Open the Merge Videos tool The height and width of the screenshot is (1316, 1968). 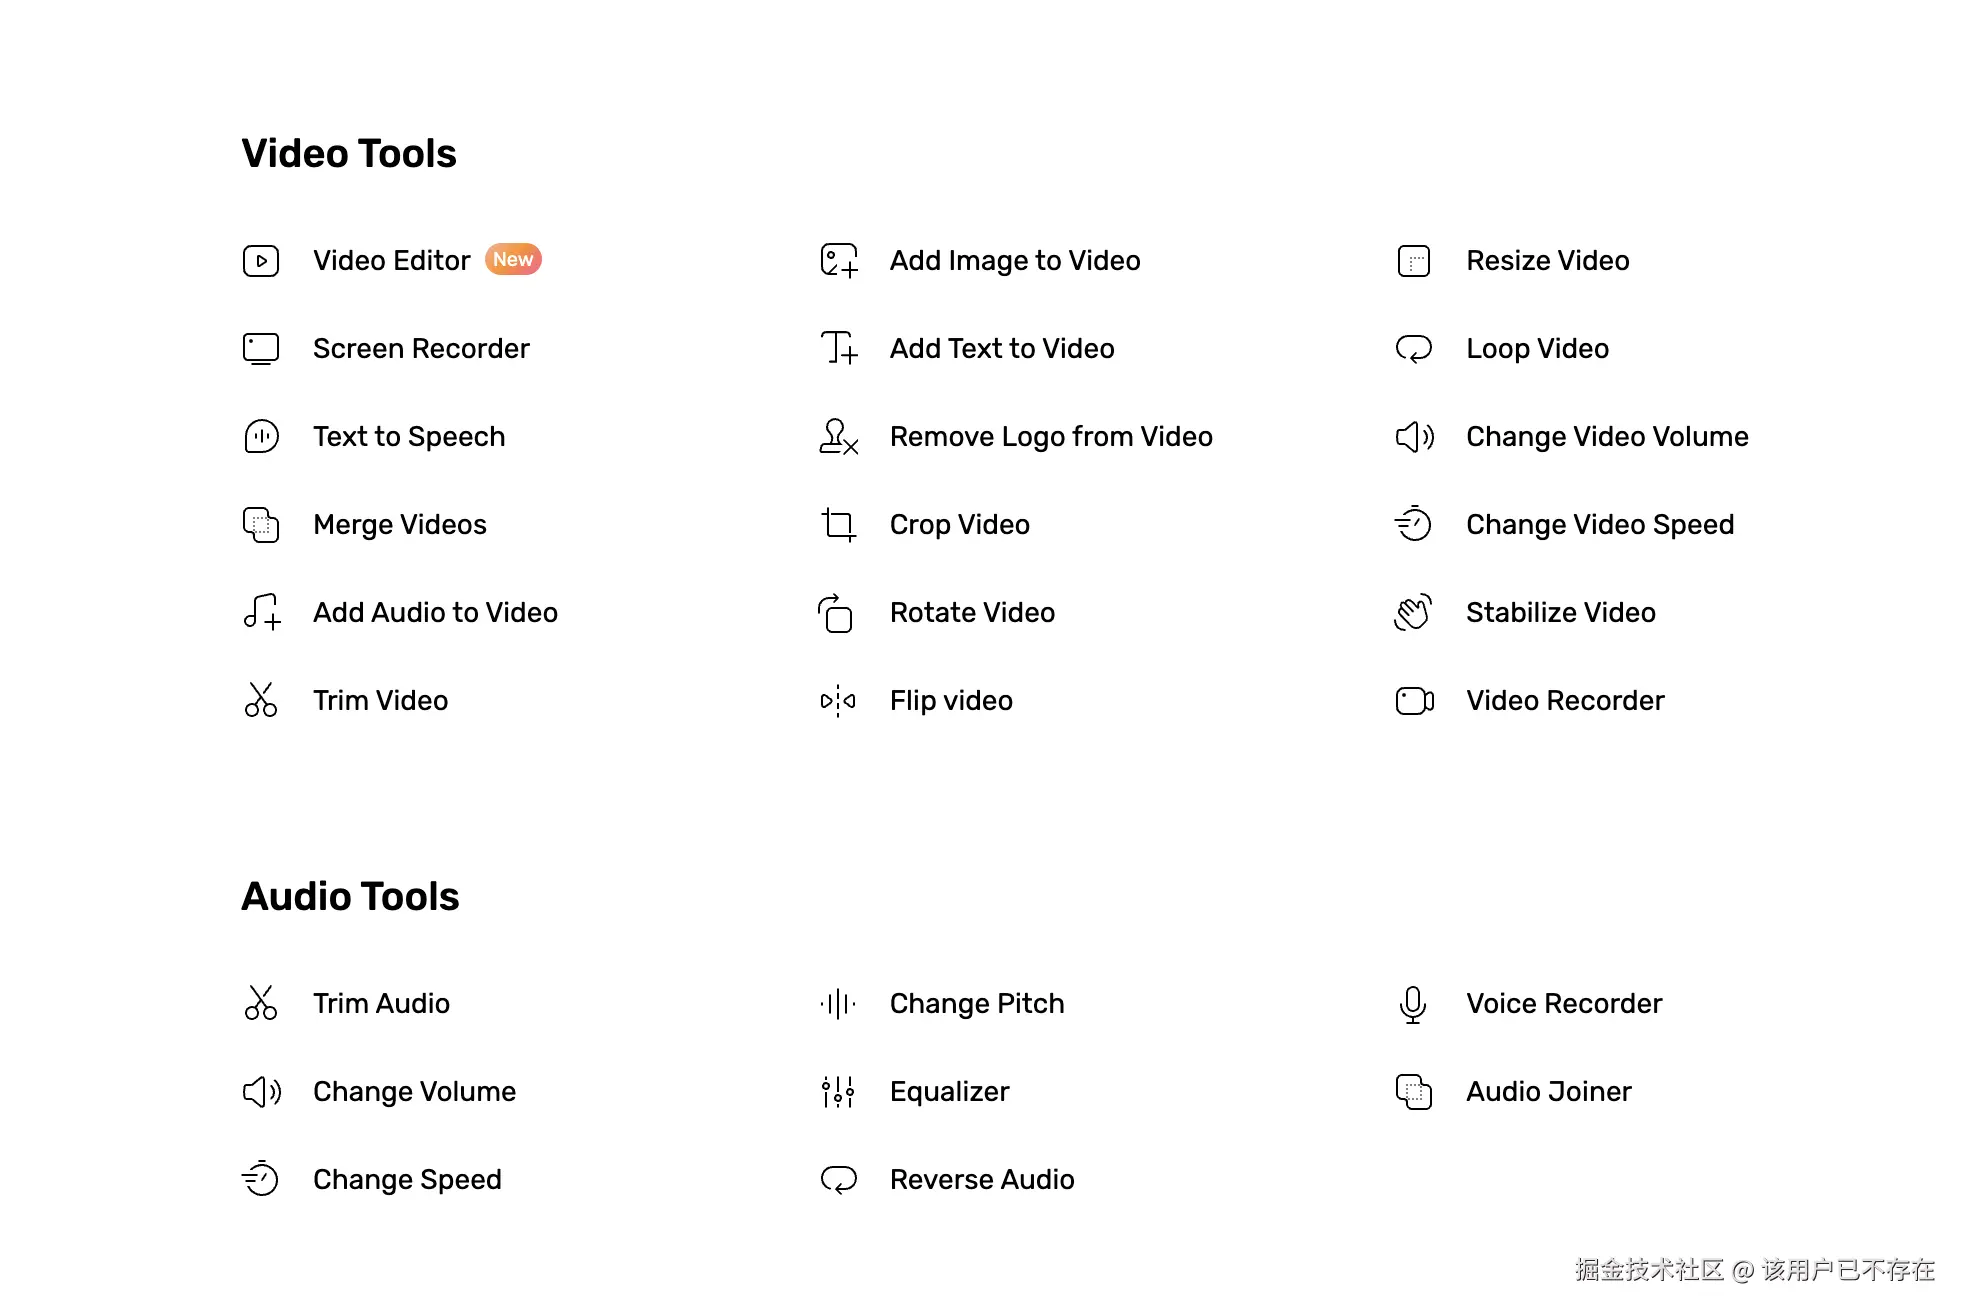(x=399, y=525)
